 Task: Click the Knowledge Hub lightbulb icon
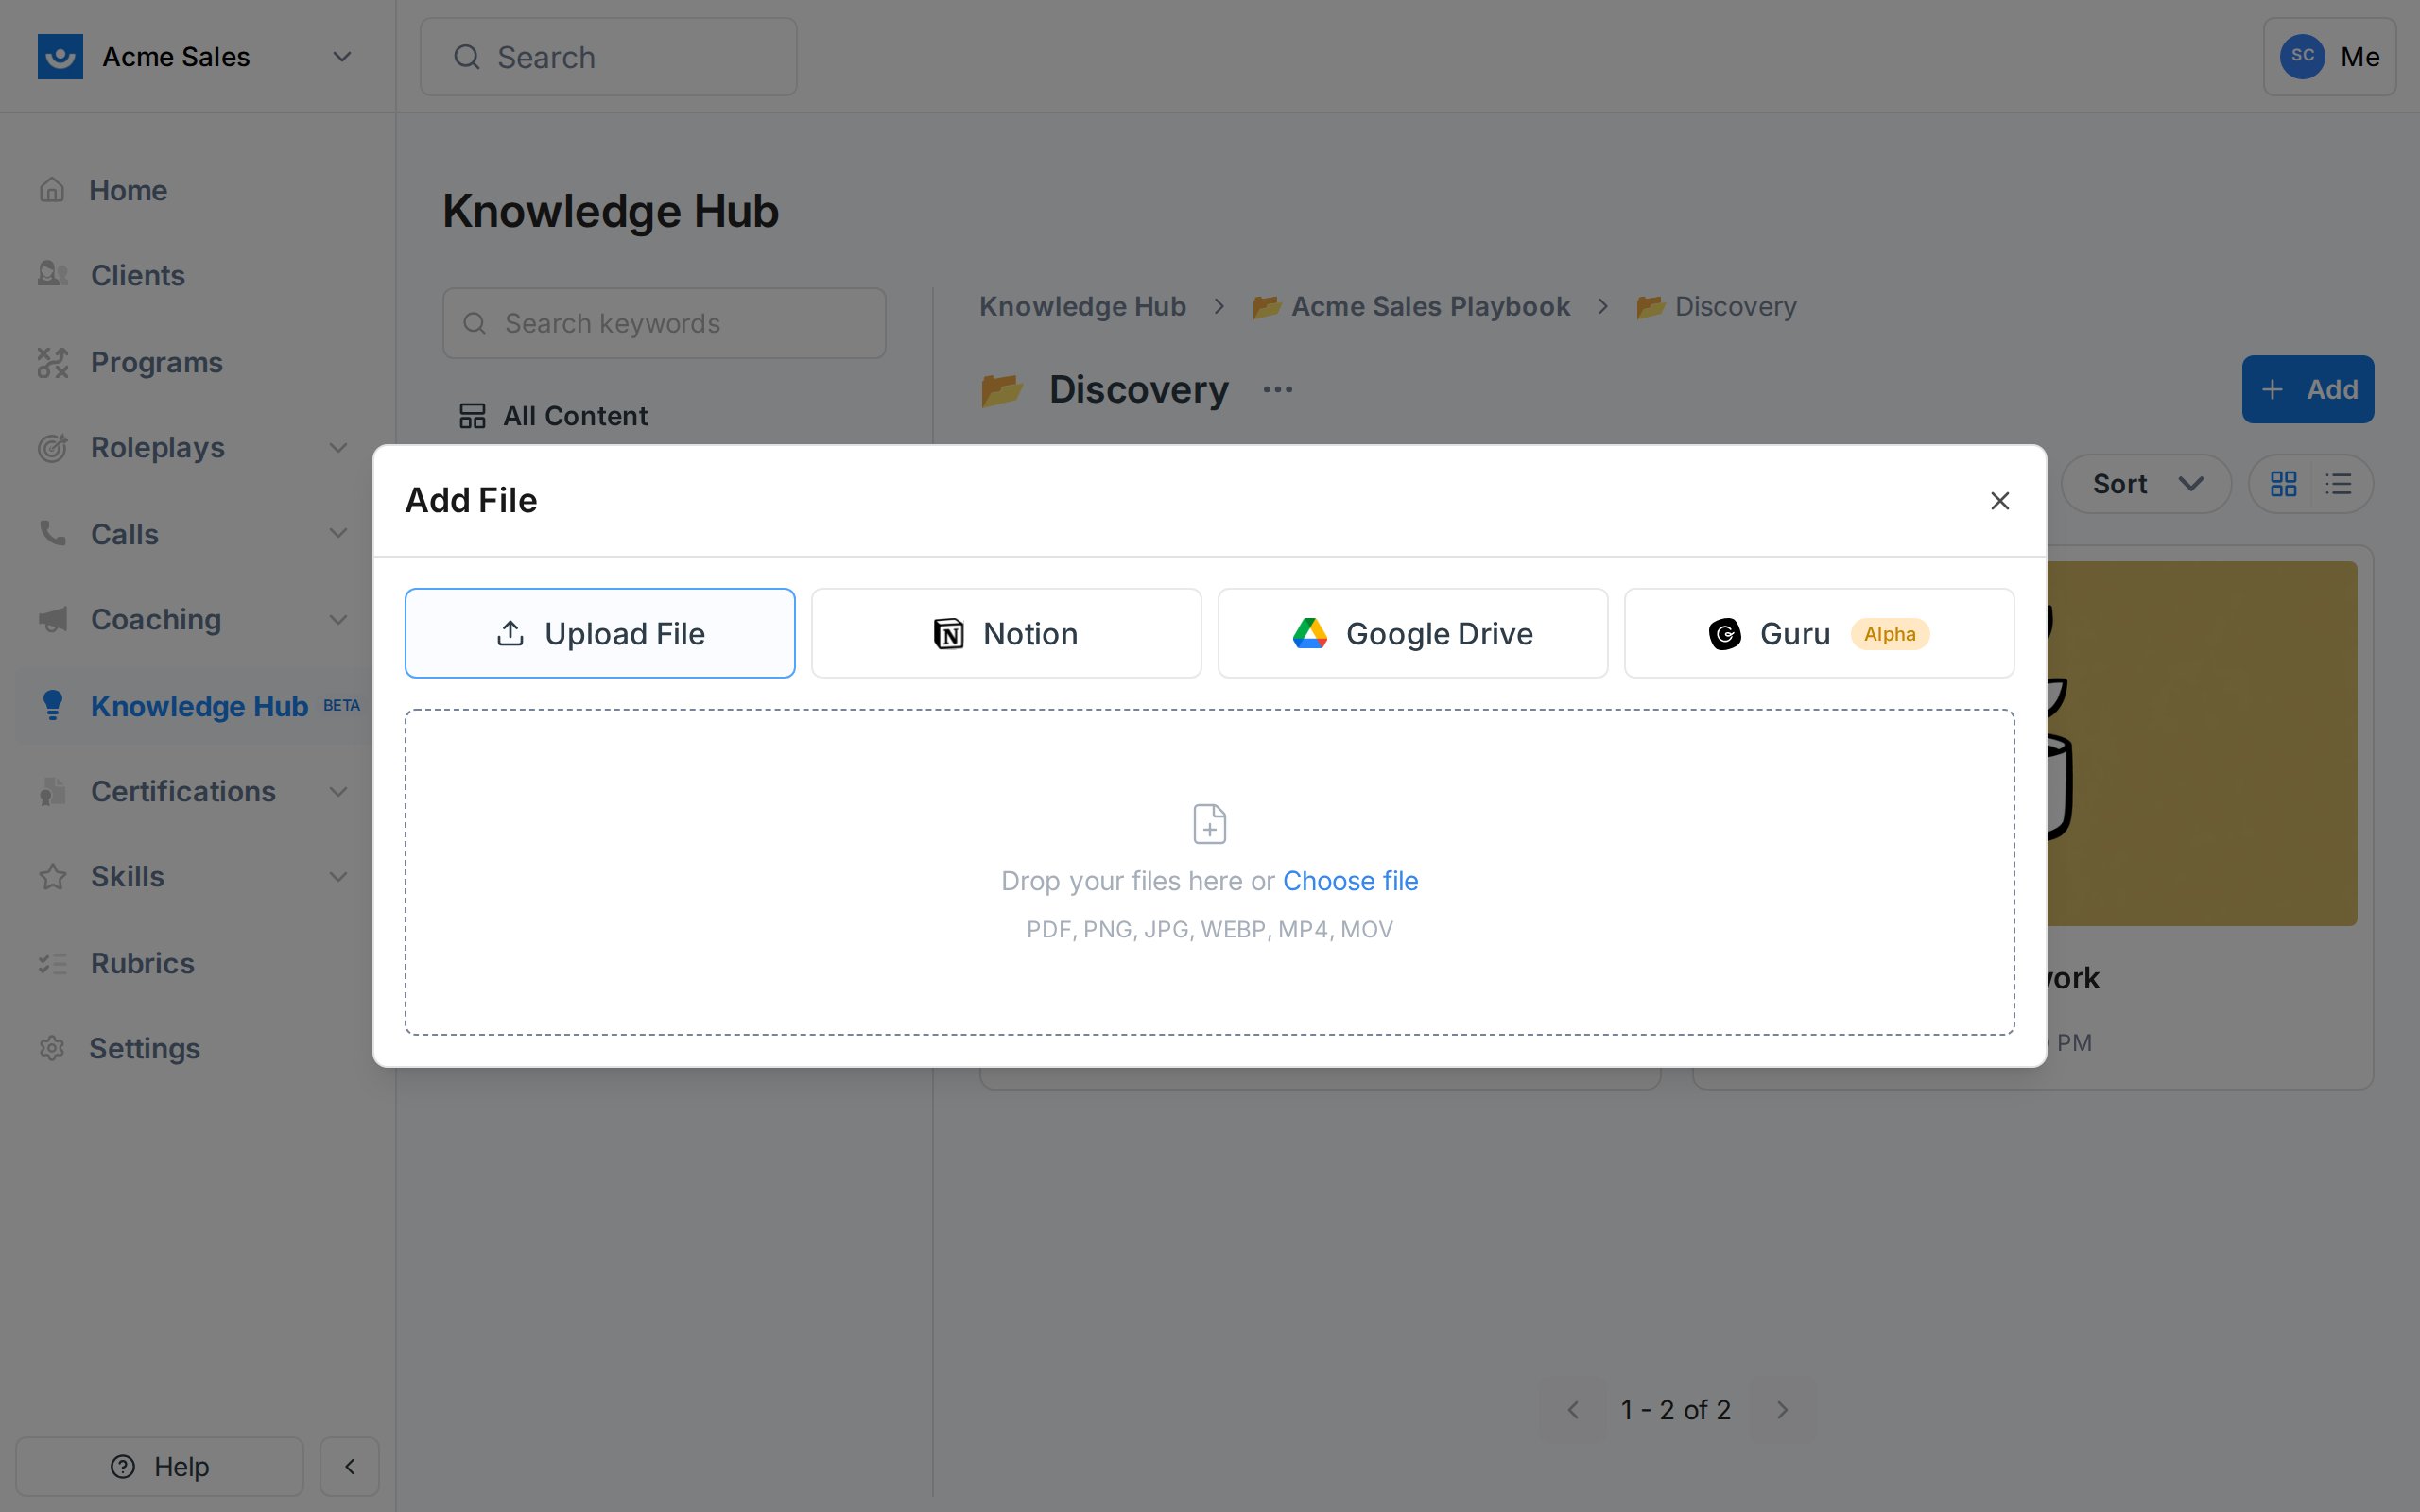(53, 705)
